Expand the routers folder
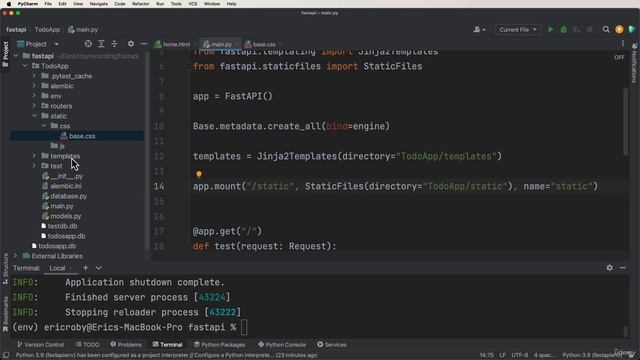The image size is (640, 360). [x=34, y=106]
